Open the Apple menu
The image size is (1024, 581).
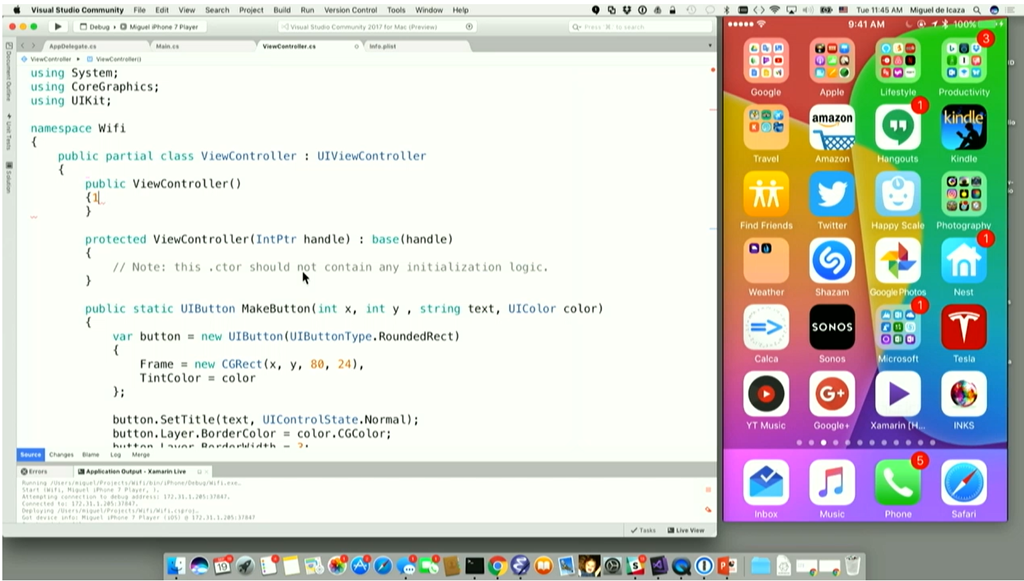click(x=16, y=10)
